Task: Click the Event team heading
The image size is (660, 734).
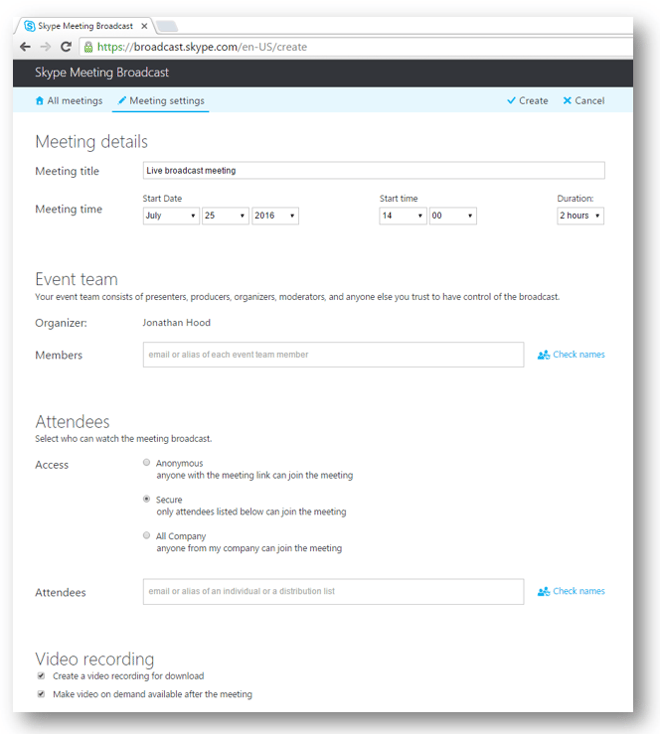Action: click(x=76, y=279)
